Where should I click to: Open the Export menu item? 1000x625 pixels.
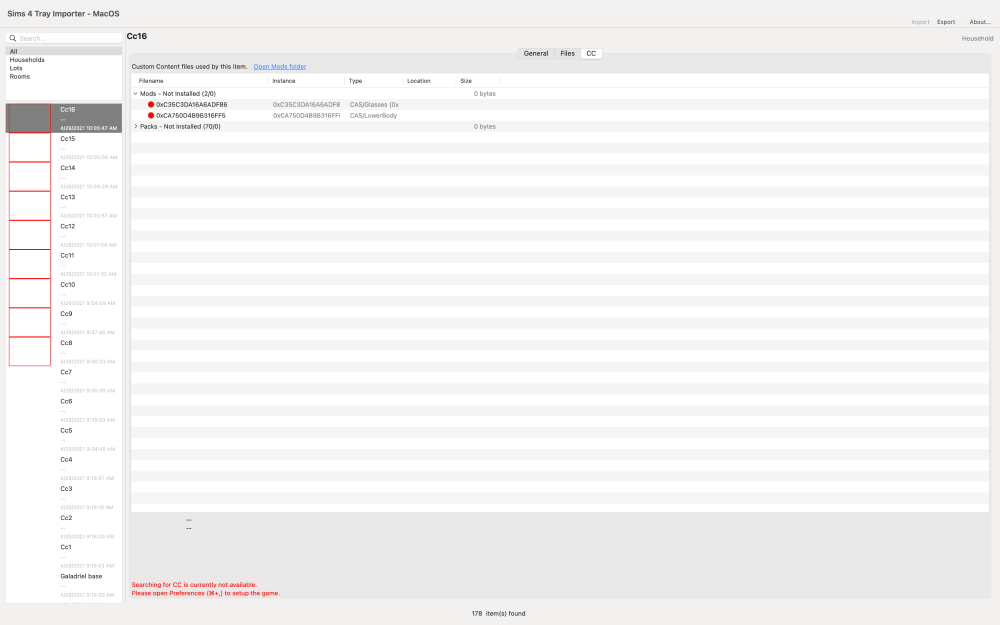tap(946, 22)
